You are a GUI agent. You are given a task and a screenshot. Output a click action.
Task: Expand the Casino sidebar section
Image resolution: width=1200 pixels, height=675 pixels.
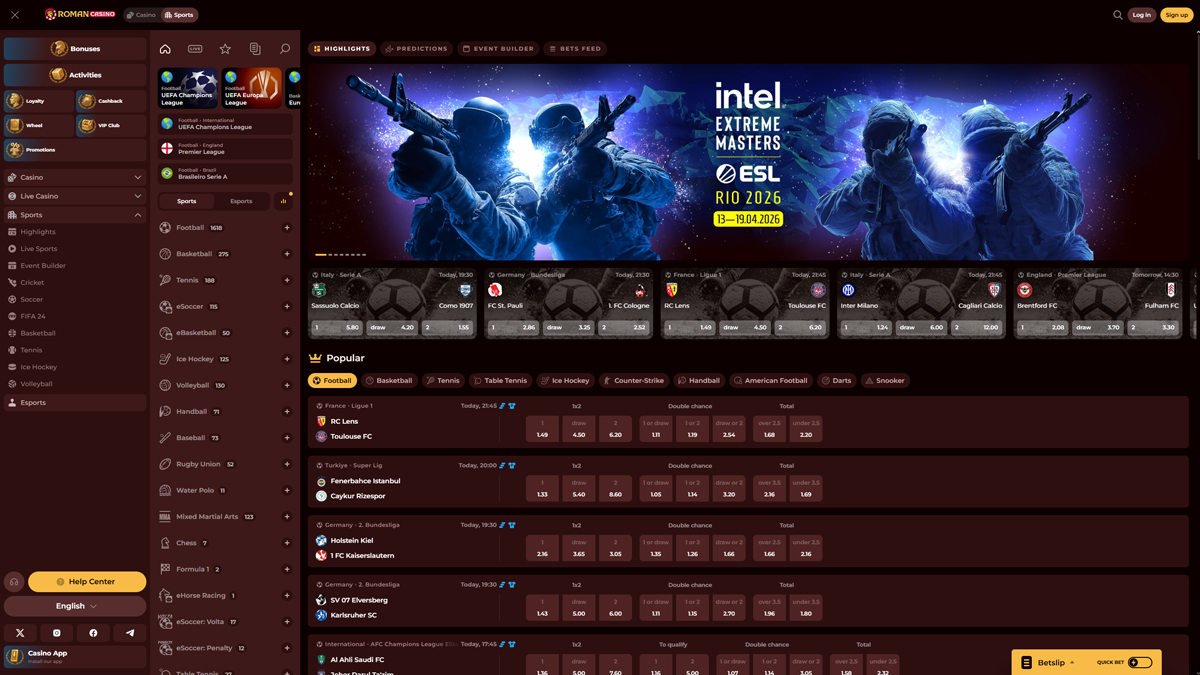click(x=75, y=177)
